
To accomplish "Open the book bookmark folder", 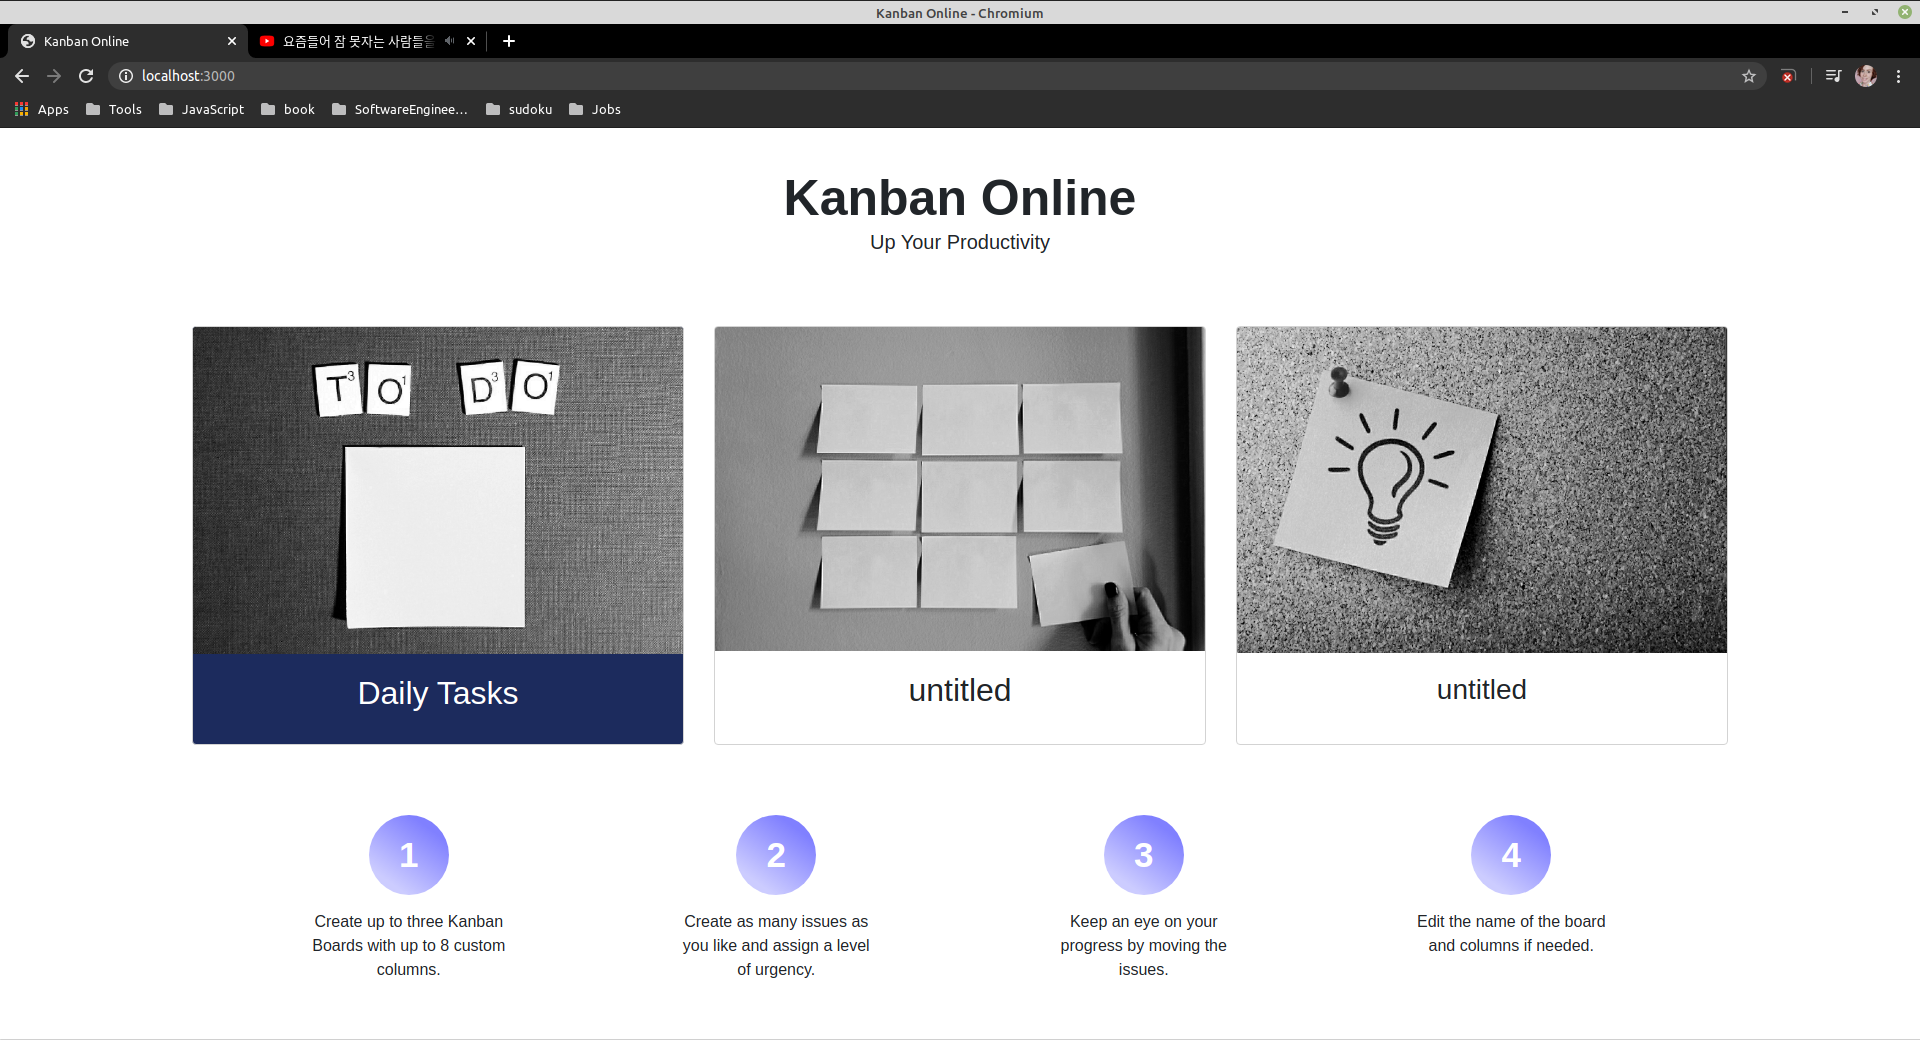I will click(288, 109).
